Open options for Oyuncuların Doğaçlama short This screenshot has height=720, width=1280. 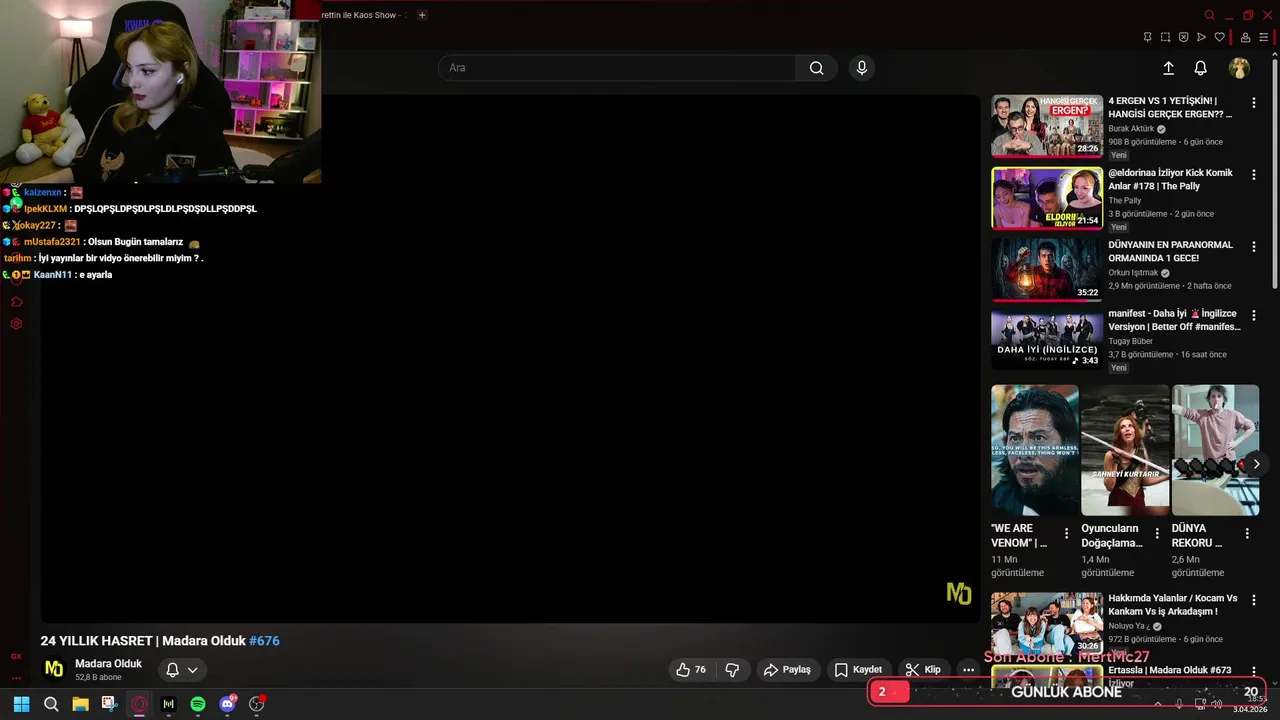[x=1157, y=534]
